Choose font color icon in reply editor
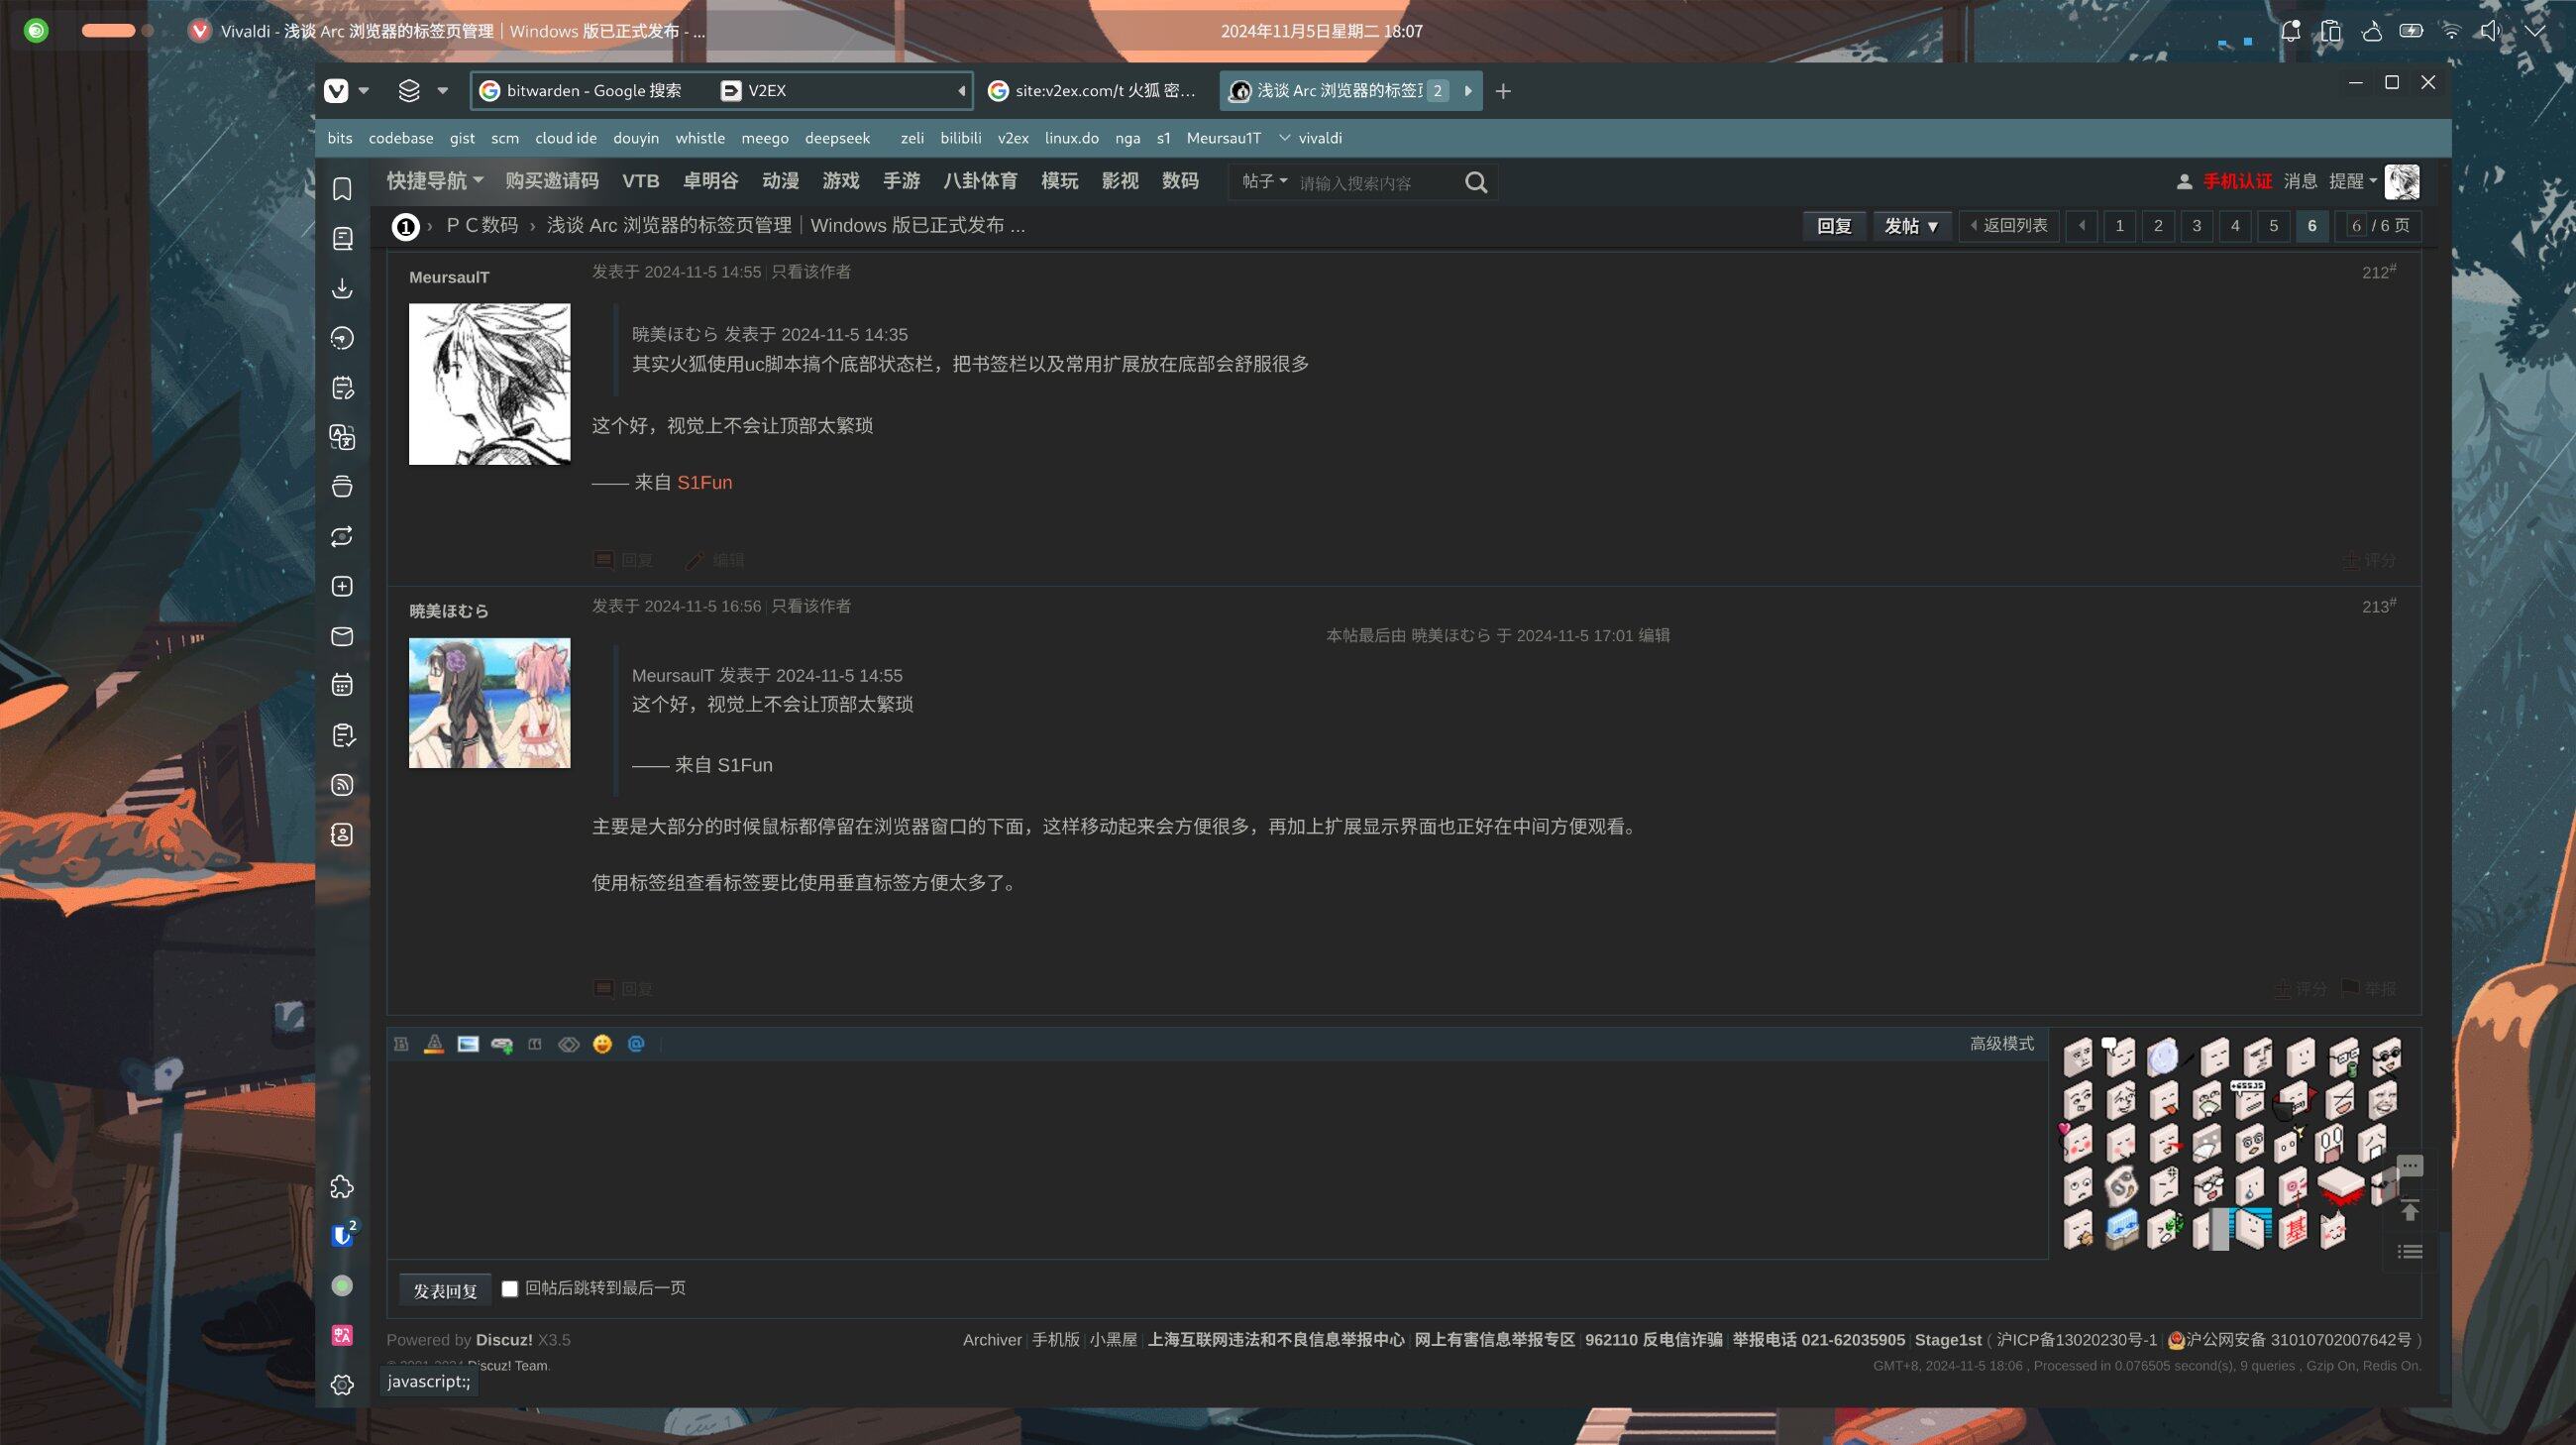 (x=434, y=1044)
